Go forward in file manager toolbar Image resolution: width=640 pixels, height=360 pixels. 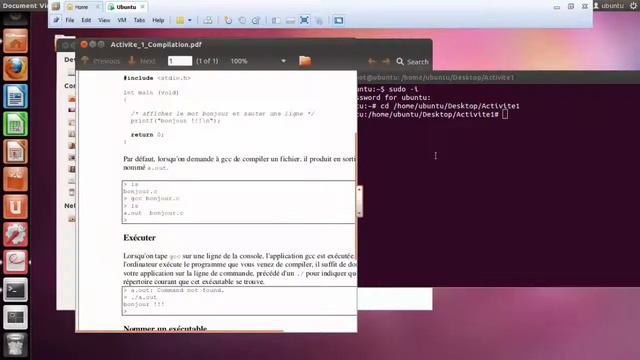coord(386,62)
